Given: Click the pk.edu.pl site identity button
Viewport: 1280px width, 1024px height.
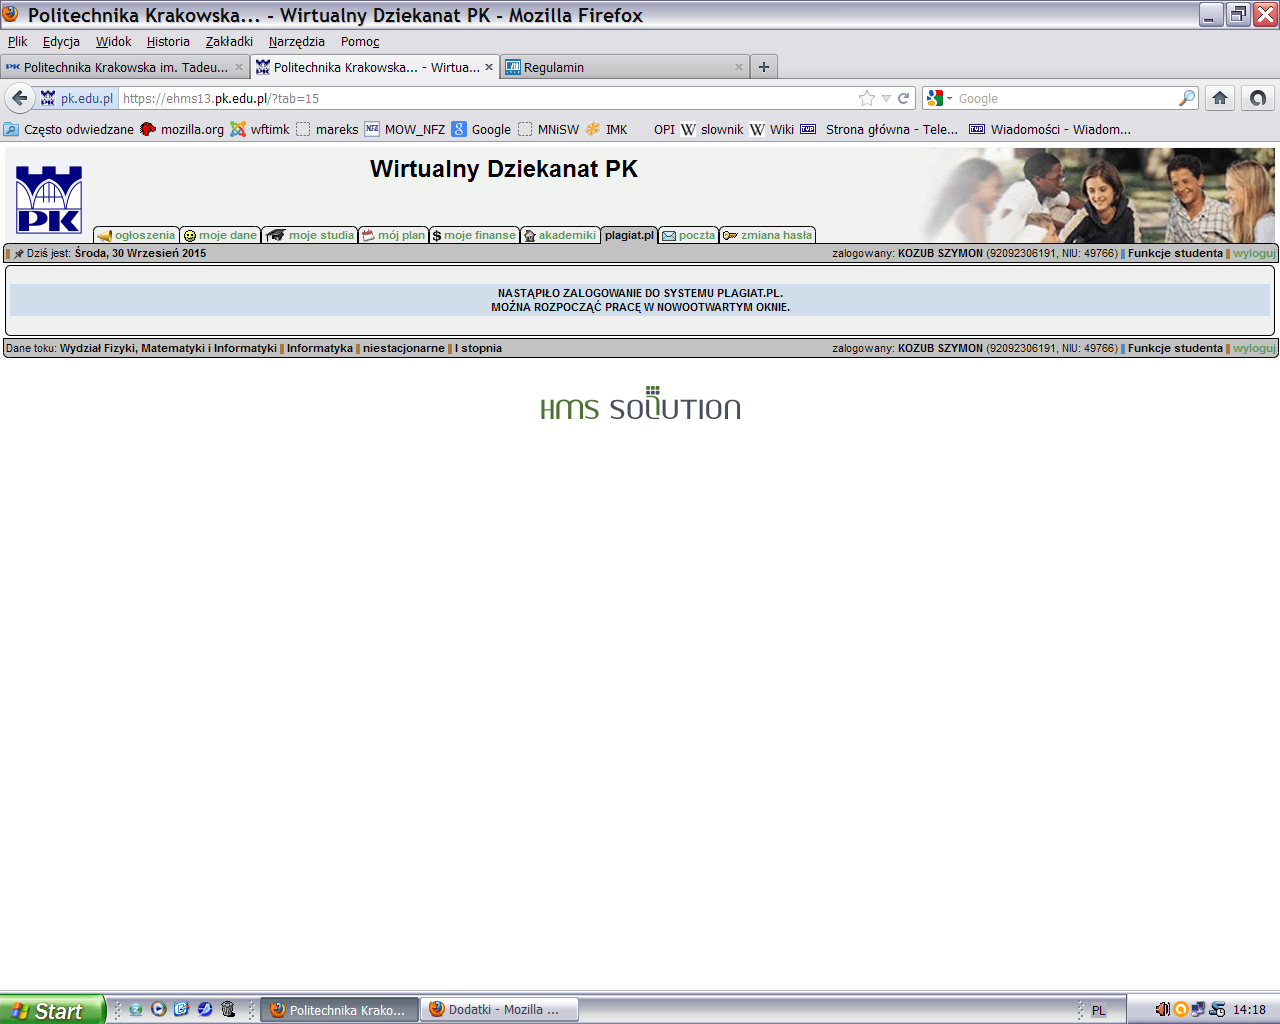Looking at the screenshot, I should pos(77,98).
